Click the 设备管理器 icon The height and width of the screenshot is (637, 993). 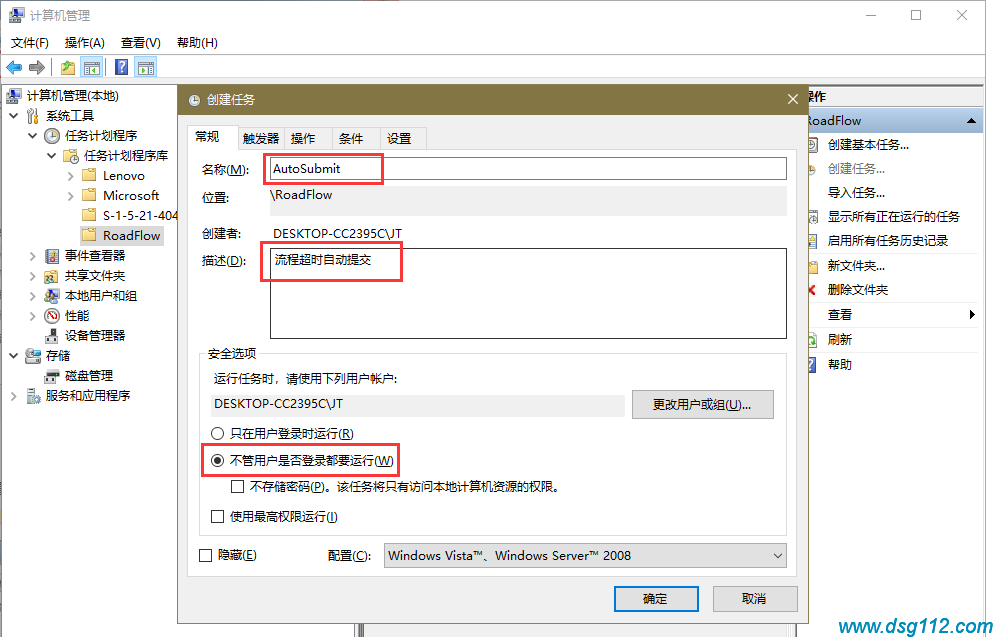click(52, 336)
